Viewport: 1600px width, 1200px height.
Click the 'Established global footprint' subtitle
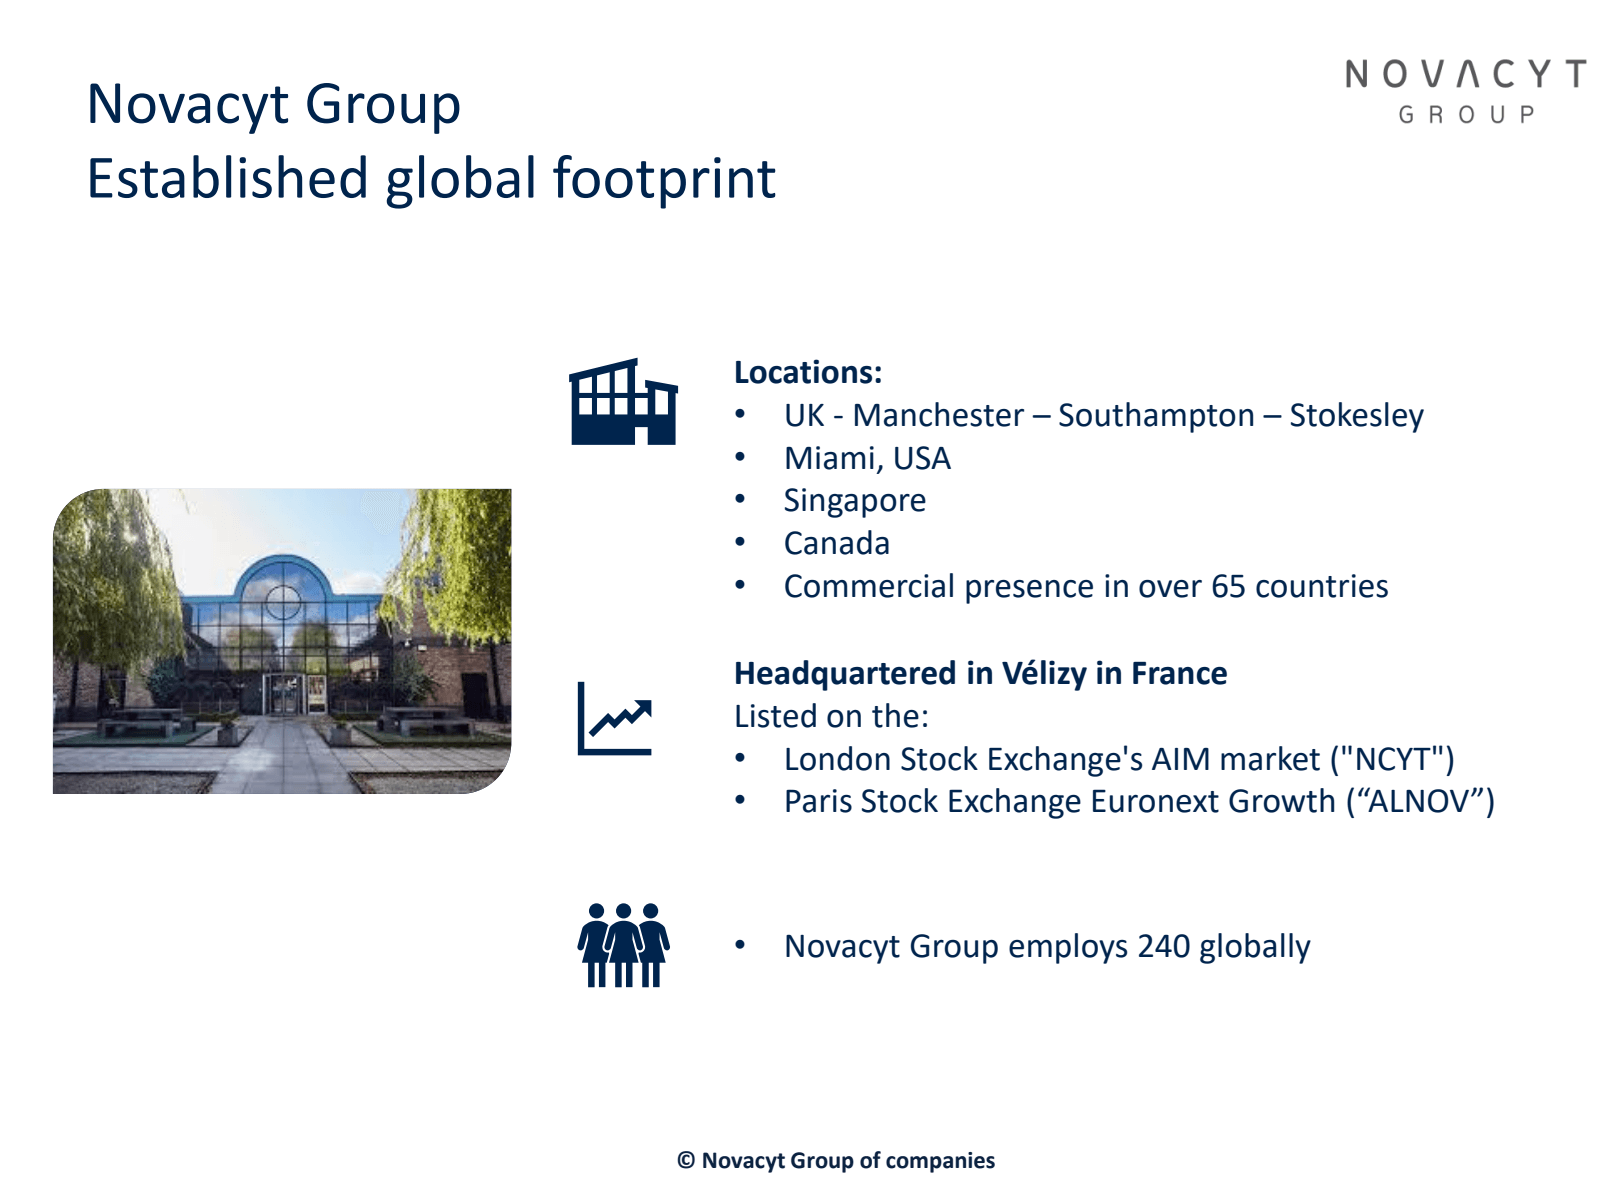click(431, 178)
